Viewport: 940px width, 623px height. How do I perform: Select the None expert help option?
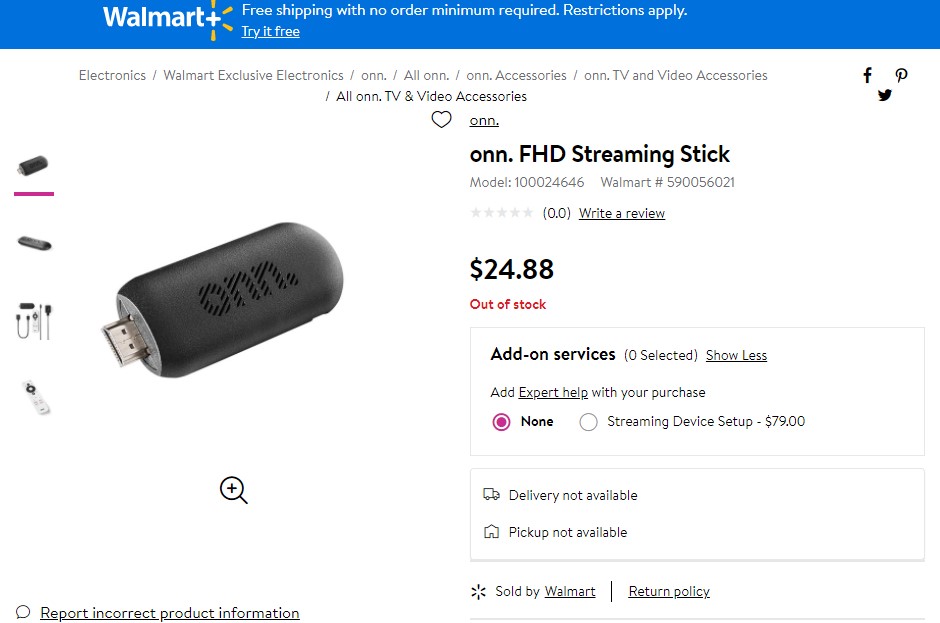[501, 421]
